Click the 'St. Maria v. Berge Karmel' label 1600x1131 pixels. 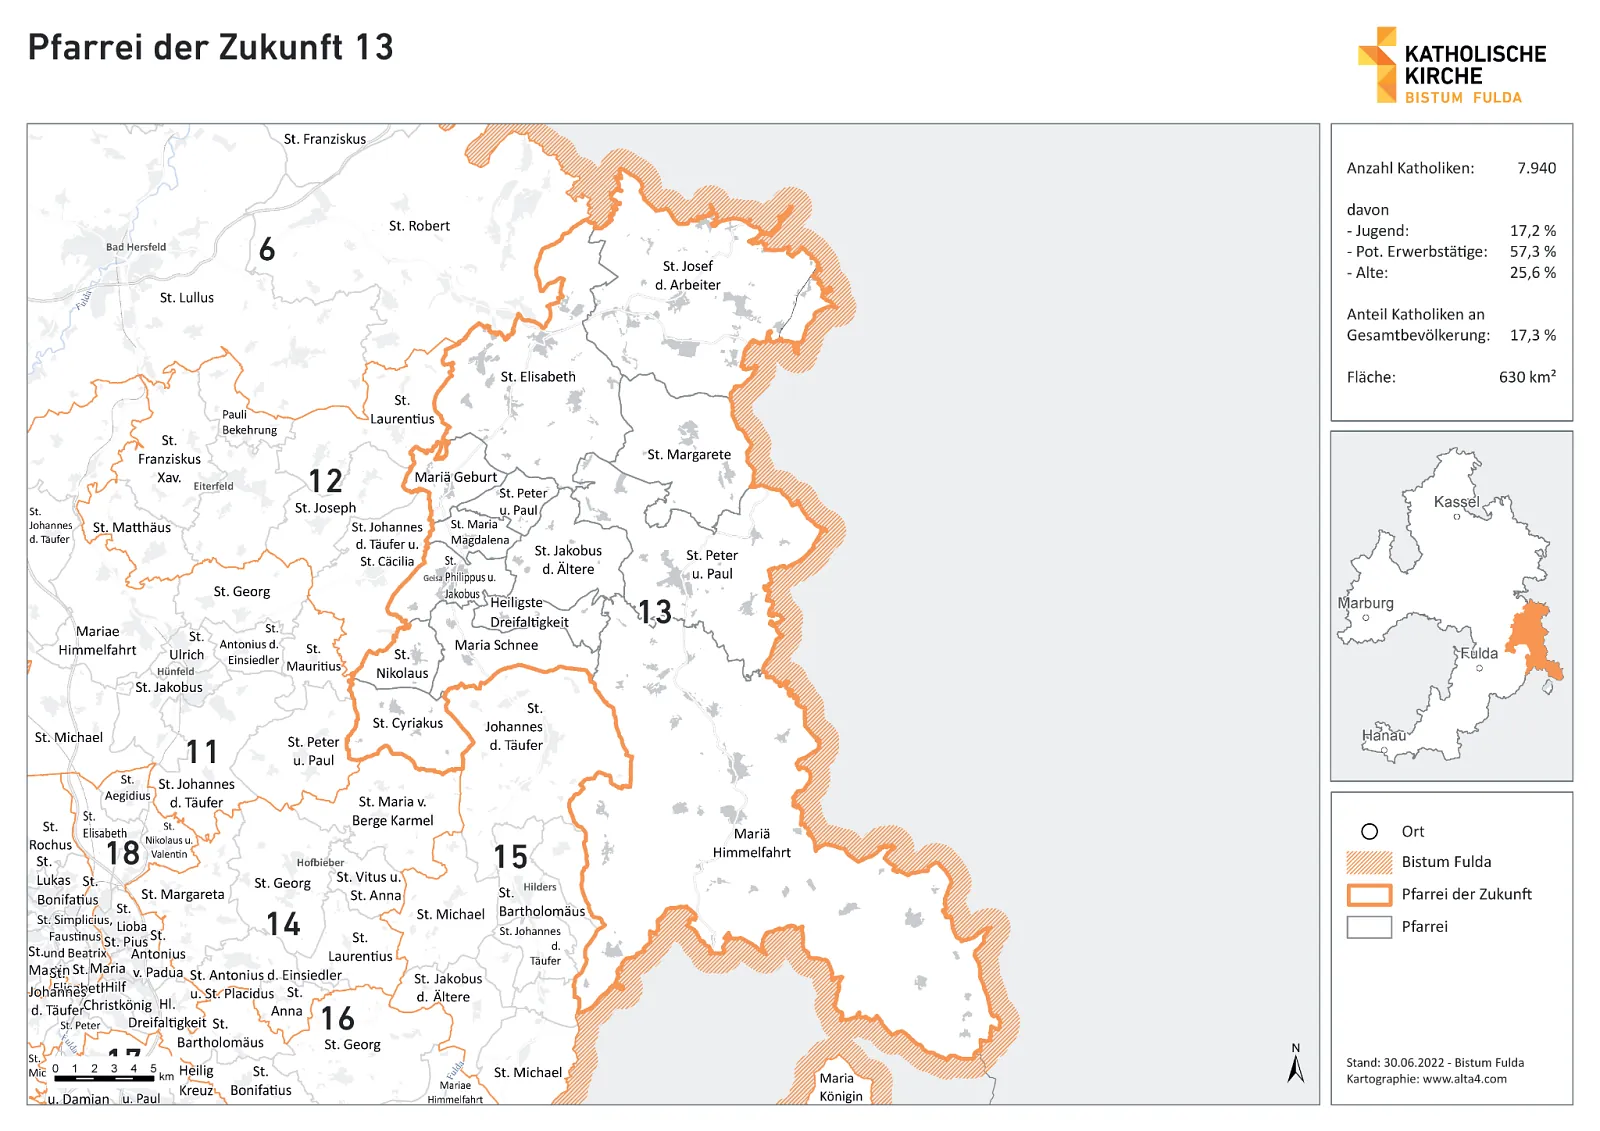(x=393, y=812)
